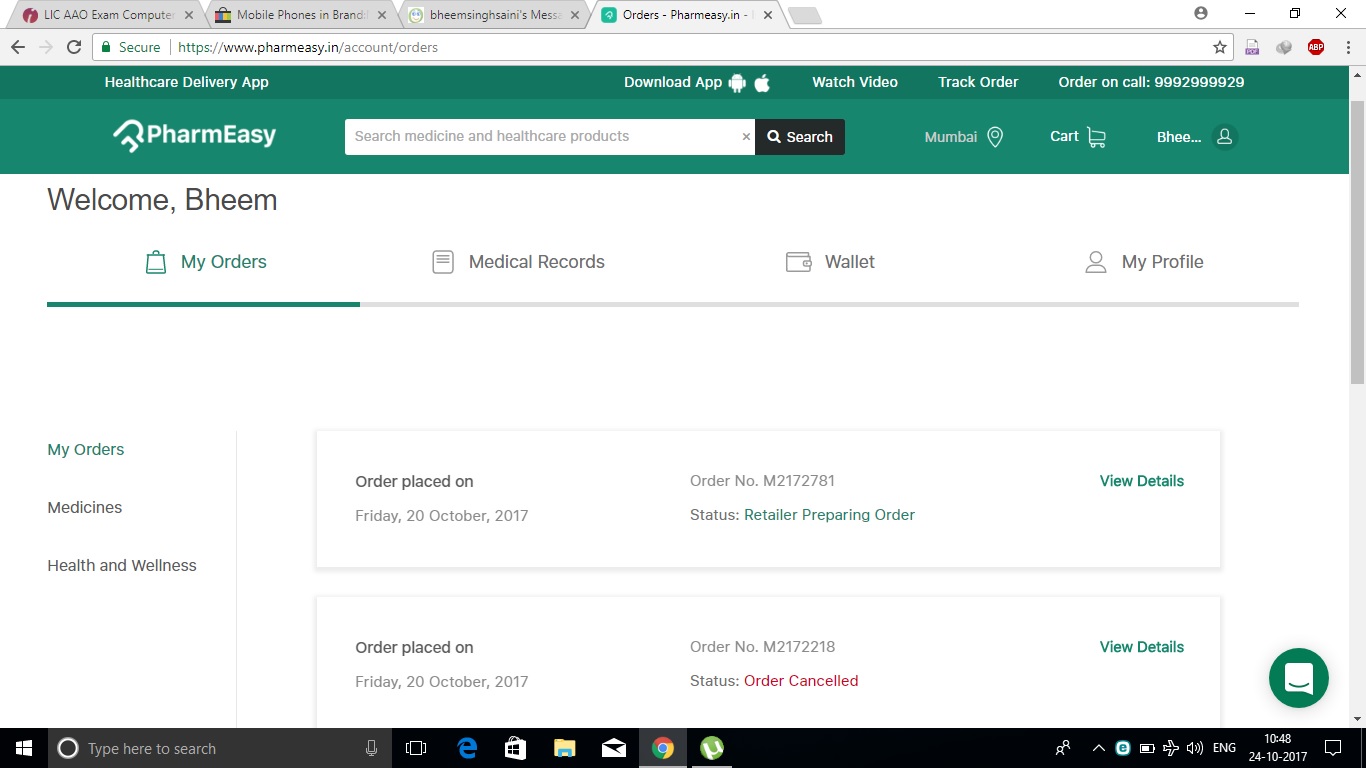The height and width of the screenshot is (768, 1366).
Task: View the Secure padlock site info
Action: pyautogui.click(x=131, y=47)
